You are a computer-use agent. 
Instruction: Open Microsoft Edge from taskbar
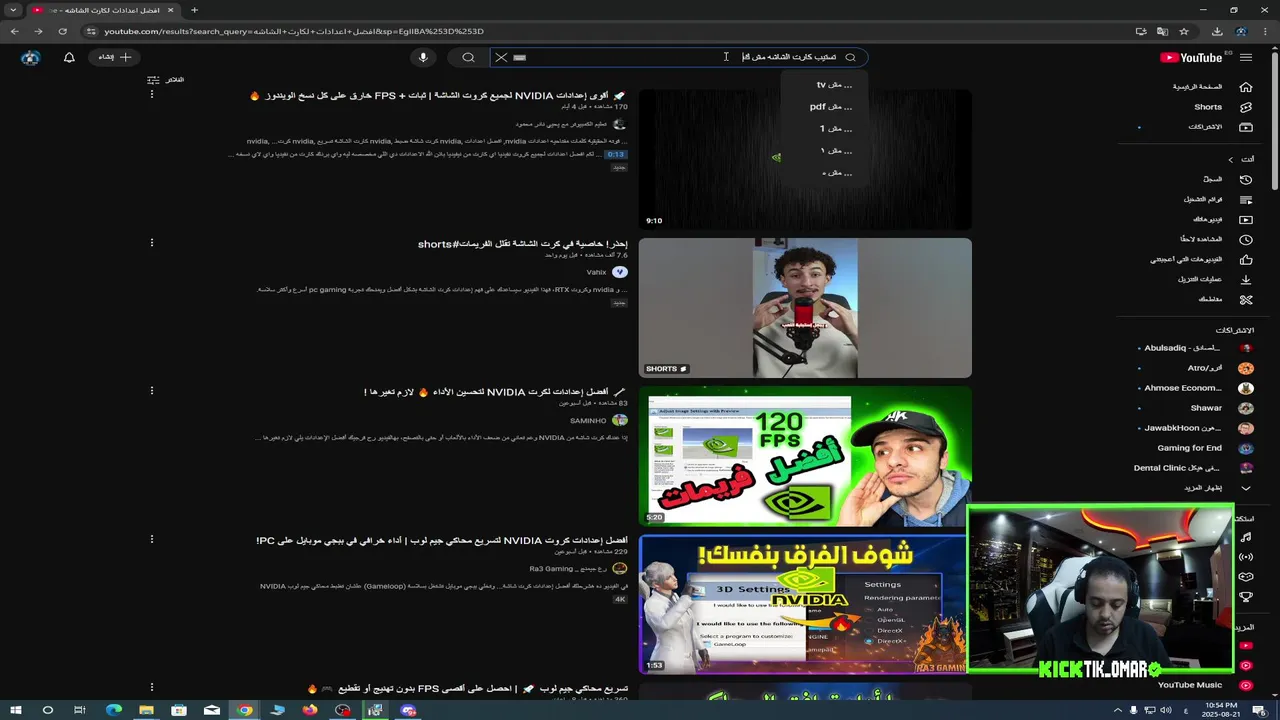(113, 710)
